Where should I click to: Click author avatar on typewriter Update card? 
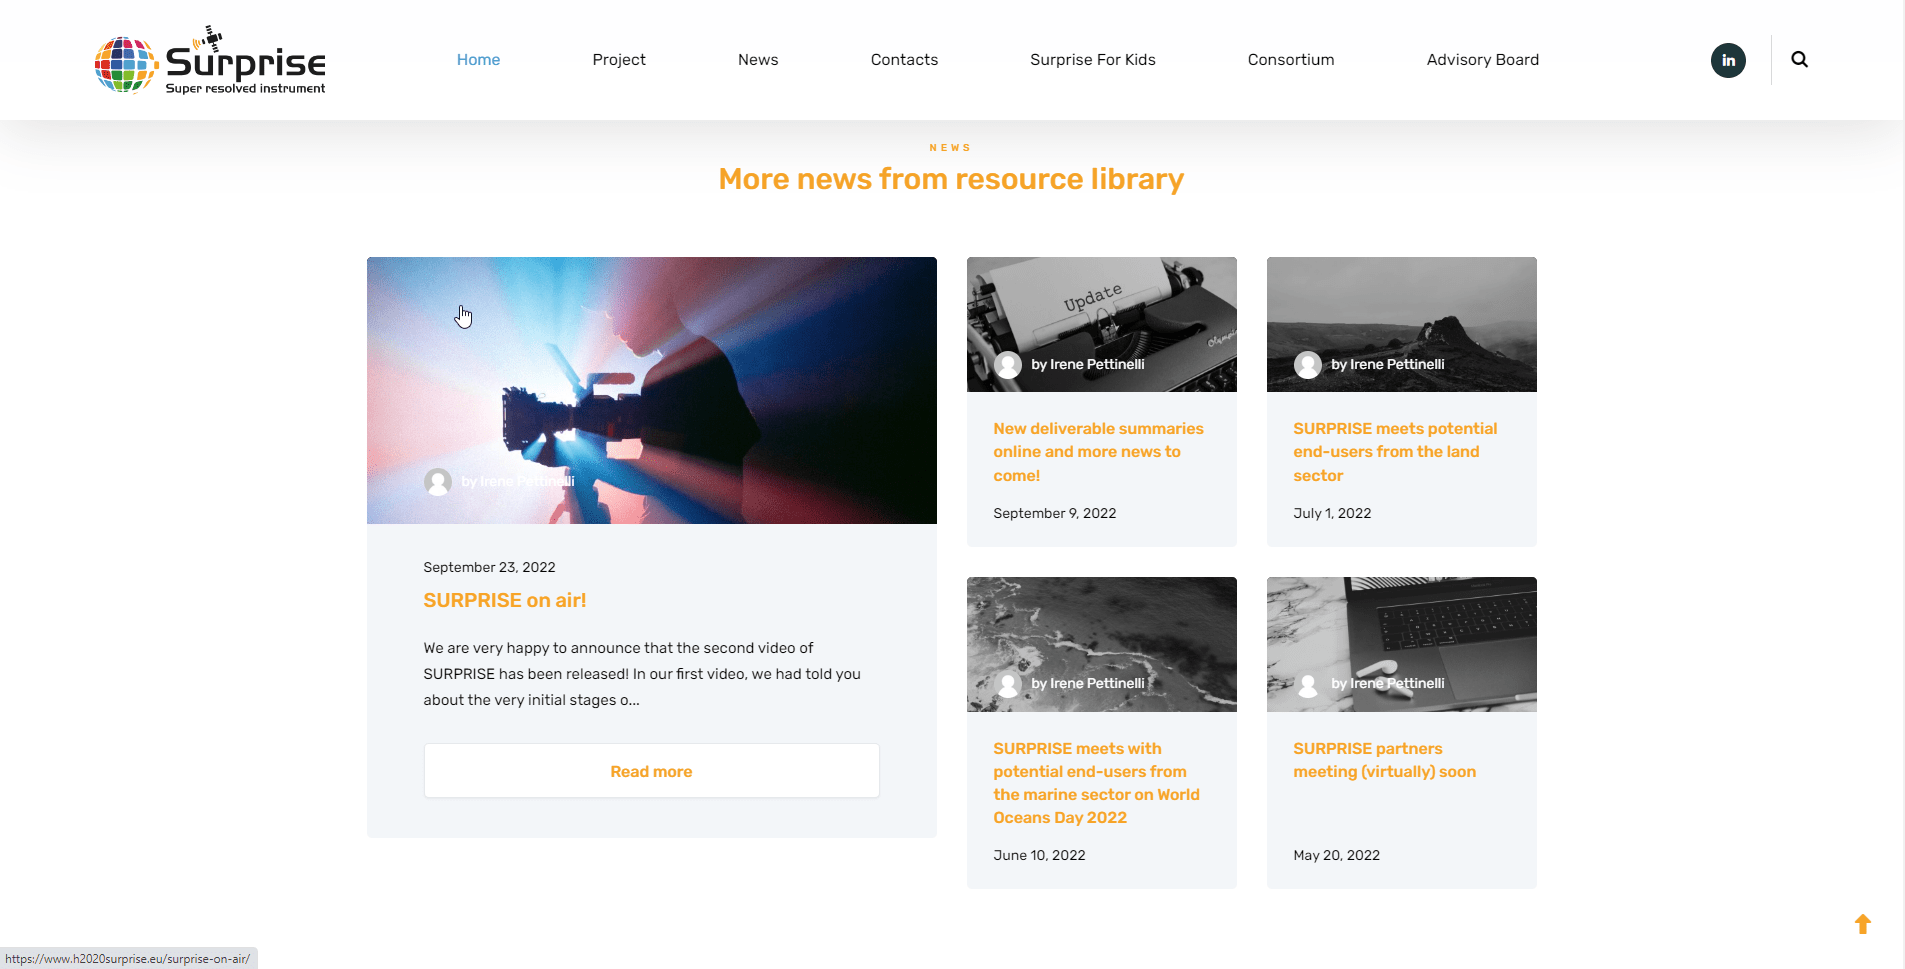pos(1008,365)
